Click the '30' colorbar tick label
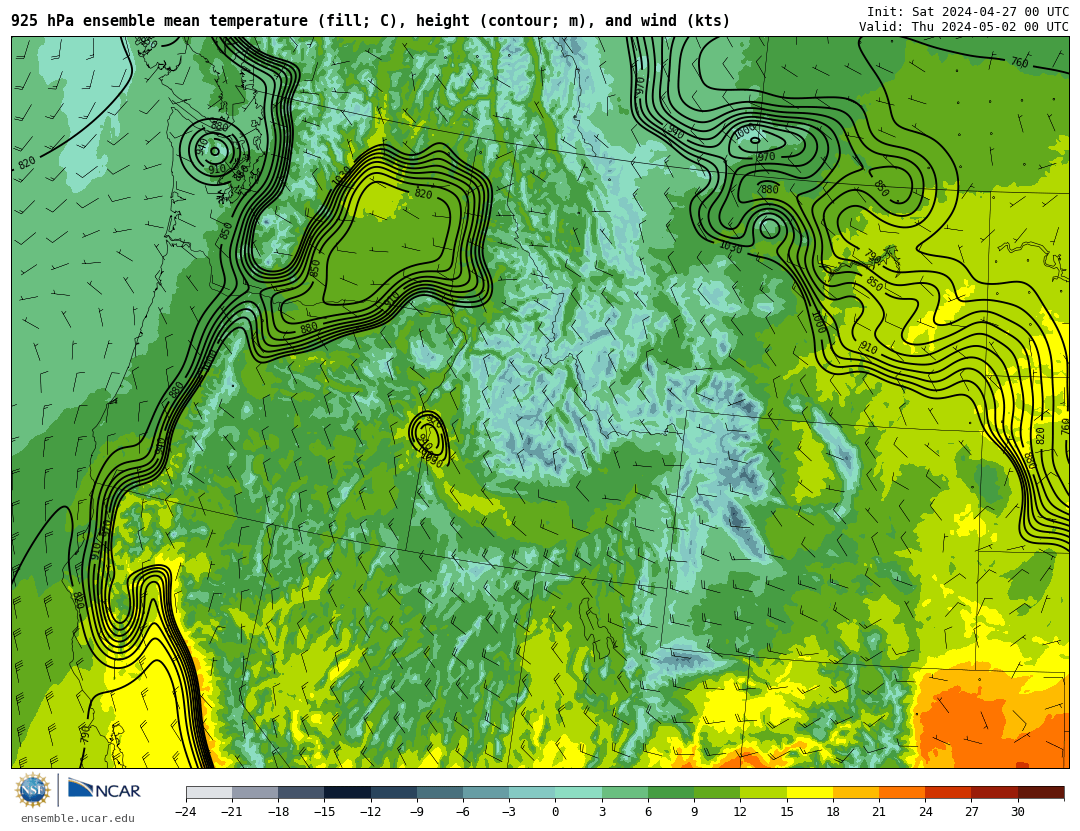 [x=1017, y=812]
